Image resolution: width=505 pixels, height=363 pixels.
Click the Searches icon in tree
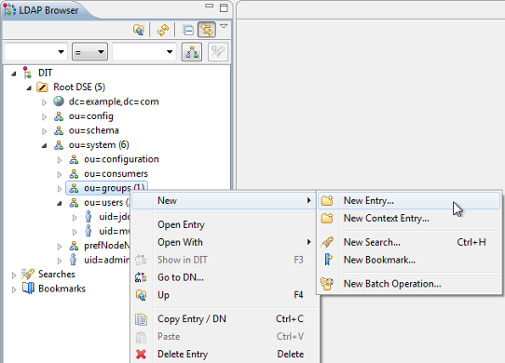click(x=28, y=274)
